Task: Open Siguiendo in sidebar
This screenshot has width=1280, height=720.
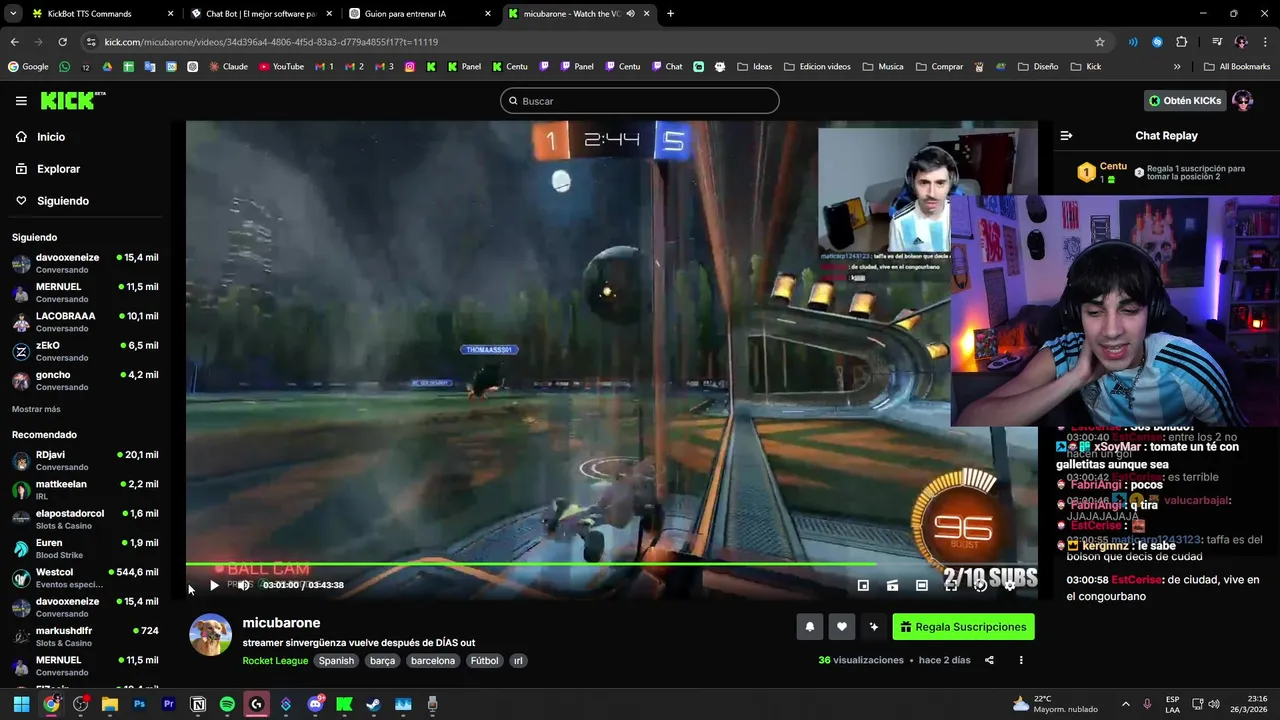Action: [x=63, y=201]
